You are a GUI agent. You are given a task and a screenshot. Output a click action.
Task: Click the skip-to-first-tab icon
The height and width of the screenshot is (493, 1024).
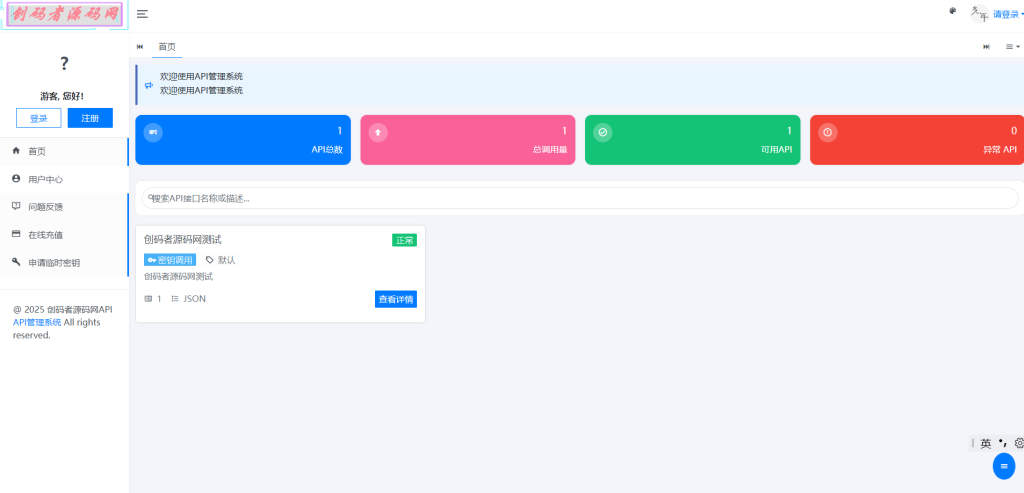click(x=140, y=47)
